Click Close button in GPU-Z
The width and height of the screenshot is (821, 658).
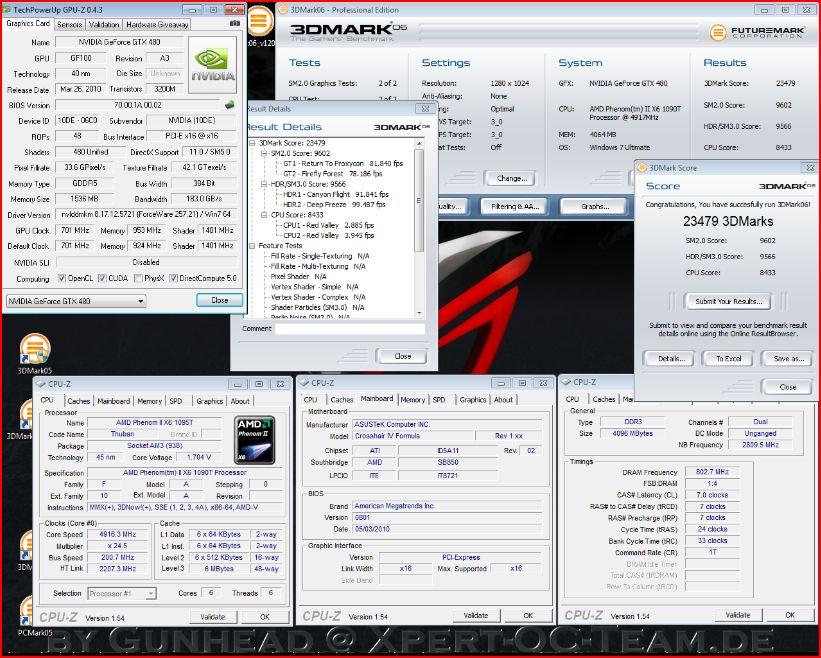[219, 300]
